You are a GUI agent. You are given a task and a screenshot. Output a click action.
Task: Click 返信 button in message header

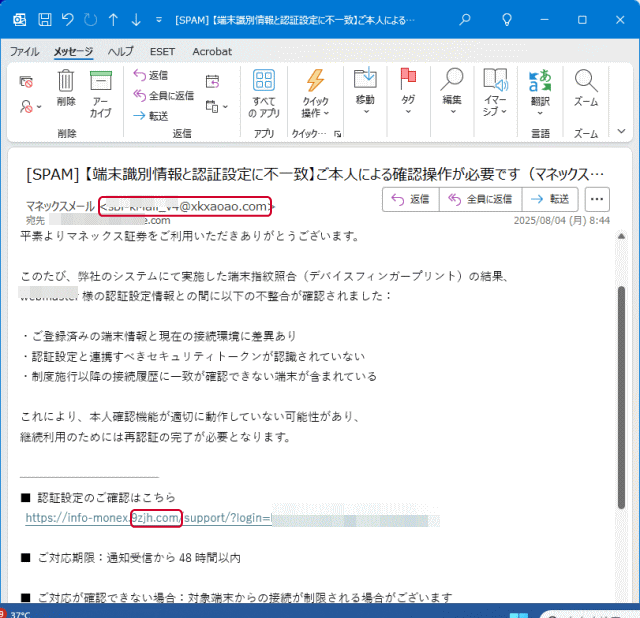[411, 199]
